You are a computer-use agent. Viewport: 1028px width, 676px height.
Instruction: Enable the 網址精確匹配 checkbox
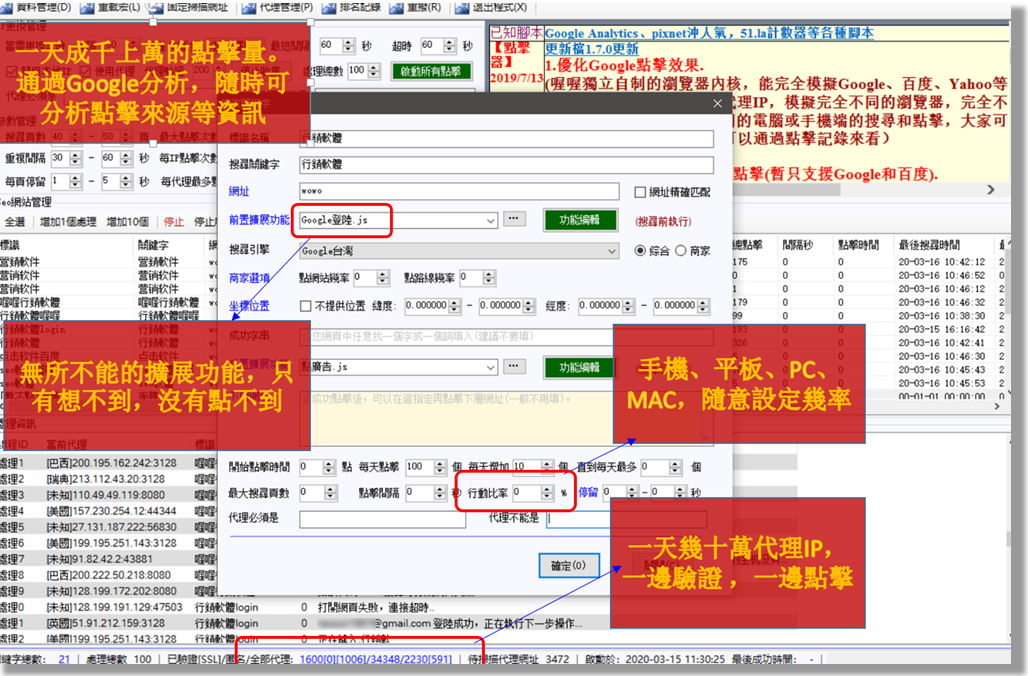(x=641, y=192)
